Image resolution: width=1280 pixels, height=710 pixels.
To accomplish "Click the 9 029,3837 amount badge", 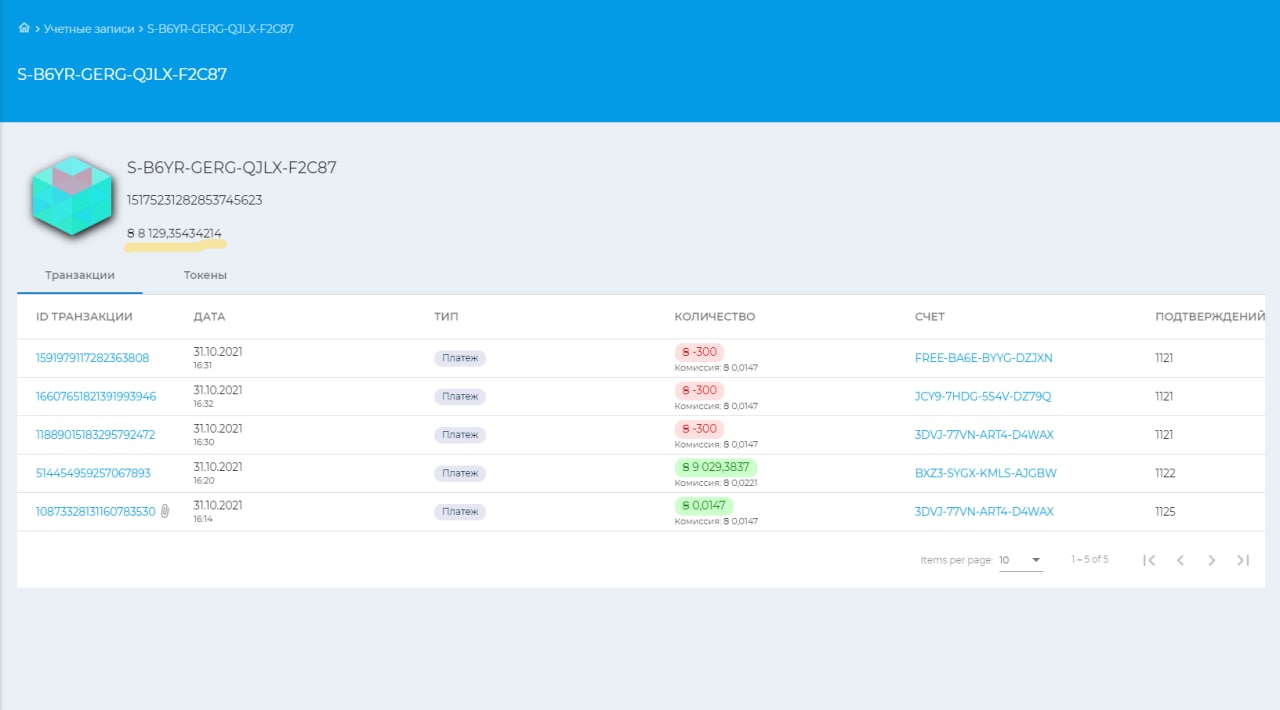I will tap(716, 467).
